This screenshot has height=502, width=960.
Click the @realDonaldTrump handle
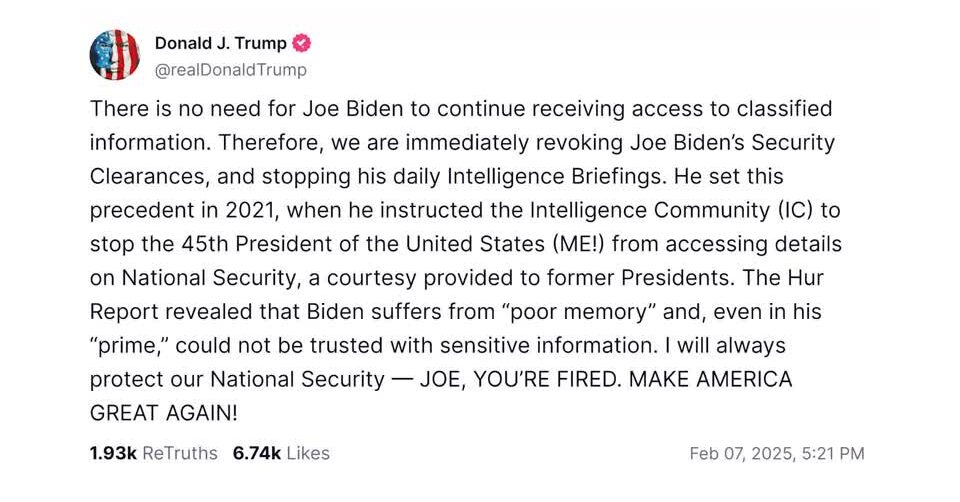click(x=230, y=70)
